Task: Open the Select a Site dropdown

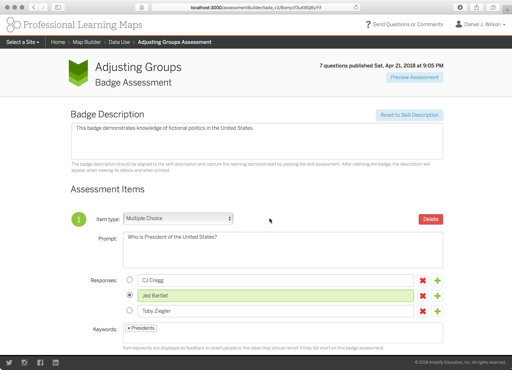Action: click(22, 42)
